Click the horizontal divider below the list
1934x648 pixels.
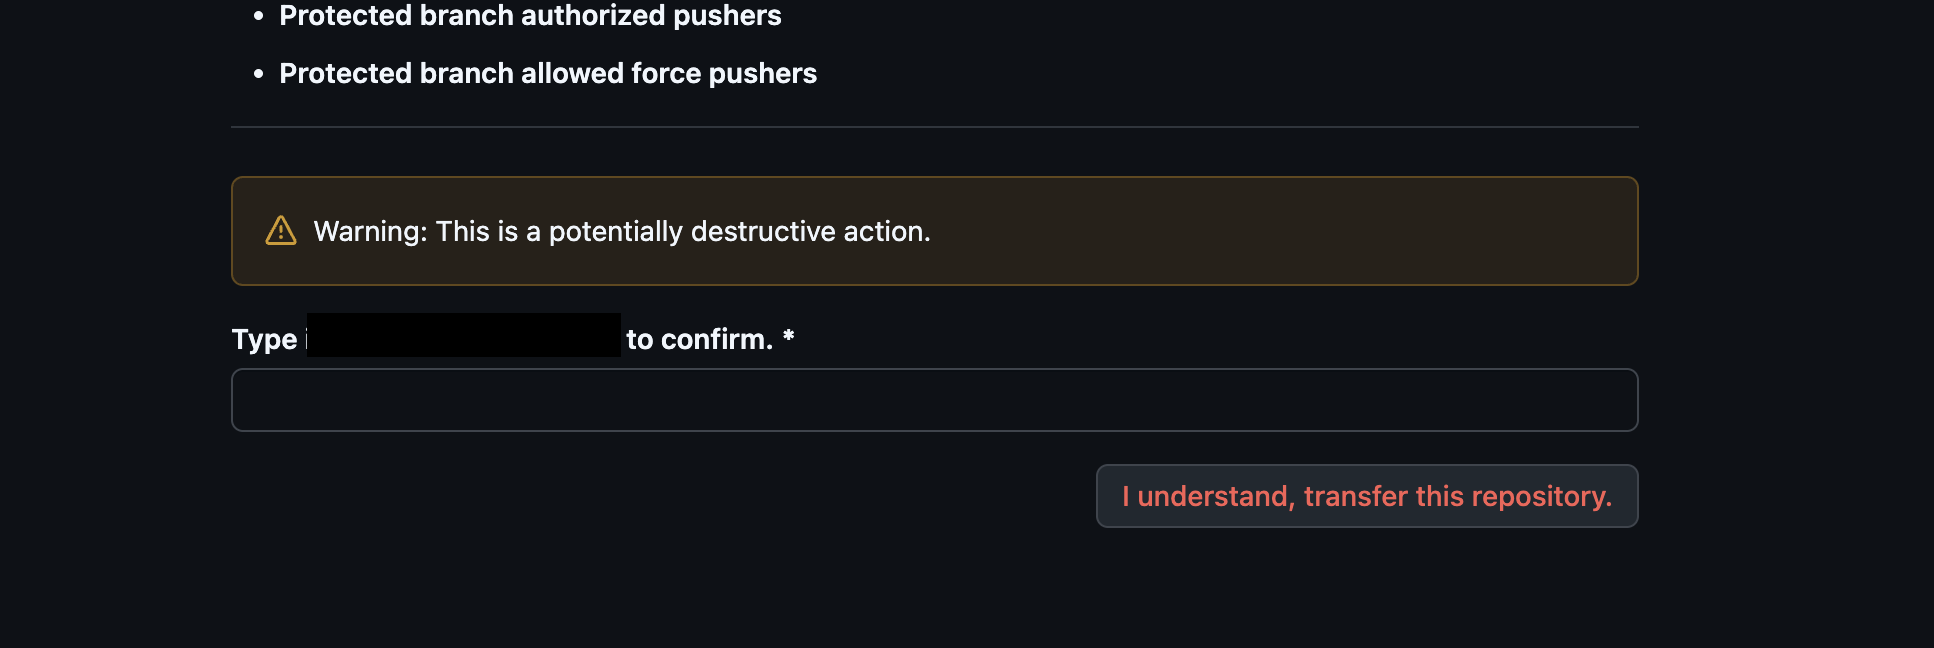coord(934,127)
